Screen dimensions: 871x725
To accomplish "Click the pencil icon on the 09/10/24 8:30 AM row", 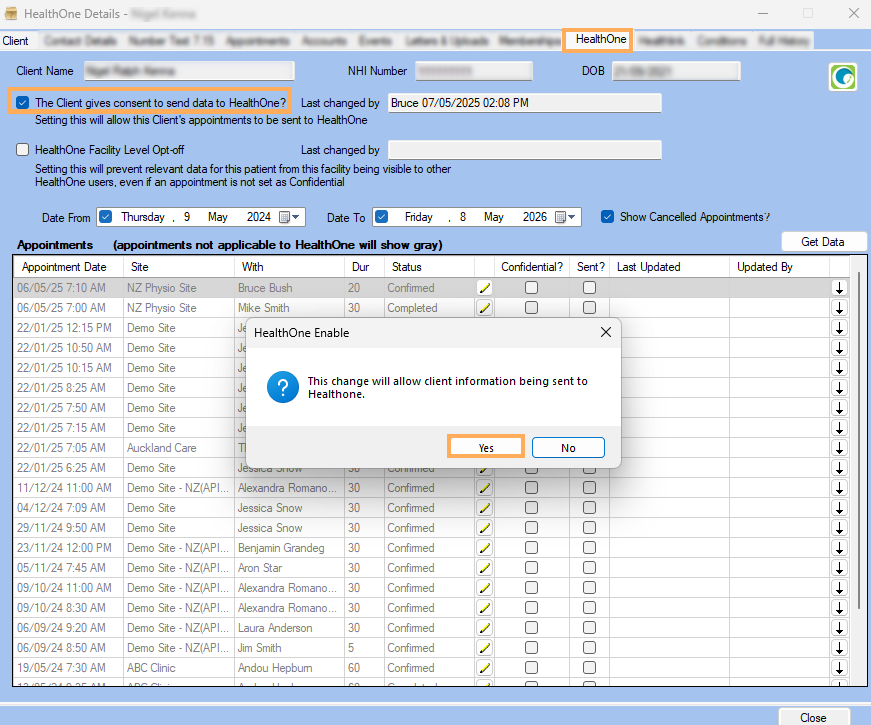I will tap(485, 608).
